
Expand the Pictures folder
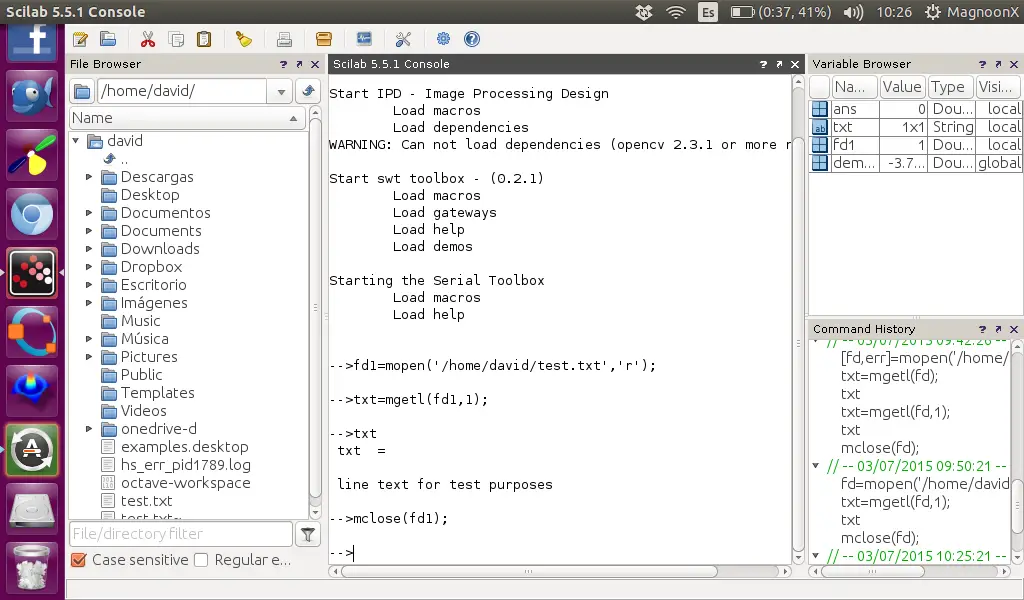coord(89,357)
